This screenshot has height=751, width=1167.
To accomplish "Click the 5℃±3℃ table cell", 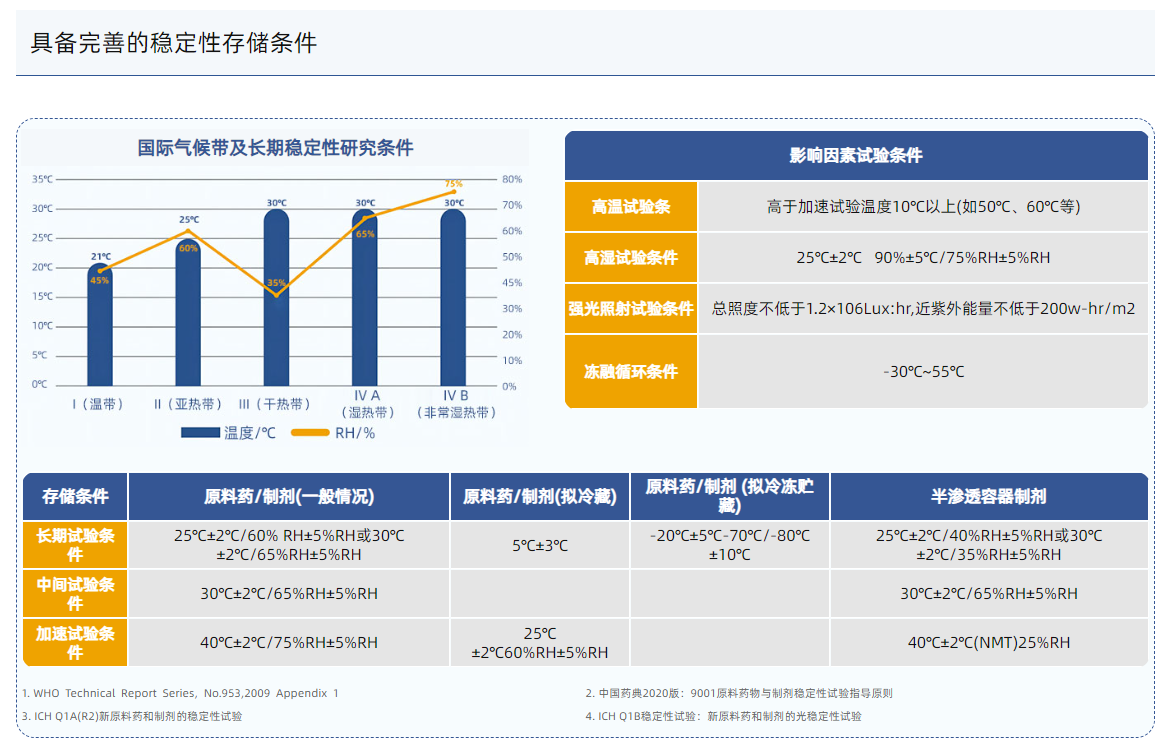I will [539, 545].
